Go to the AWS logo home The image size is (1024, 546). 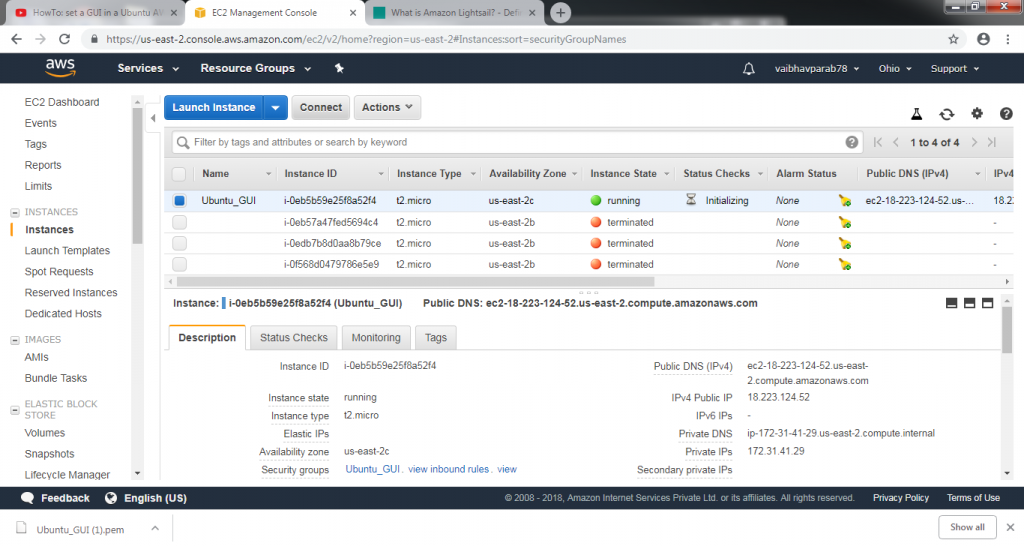point(61,68)
